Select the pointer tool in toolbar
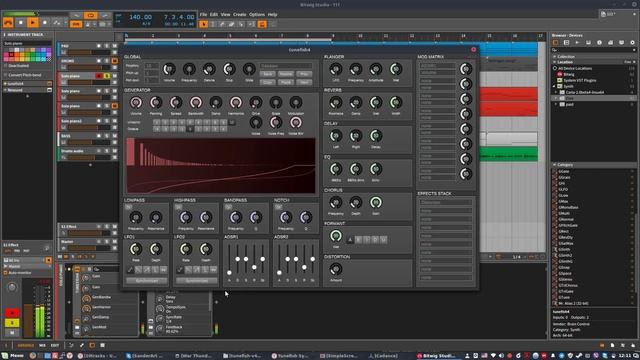This screenshot has width=640, height=360. click(203, 24)
